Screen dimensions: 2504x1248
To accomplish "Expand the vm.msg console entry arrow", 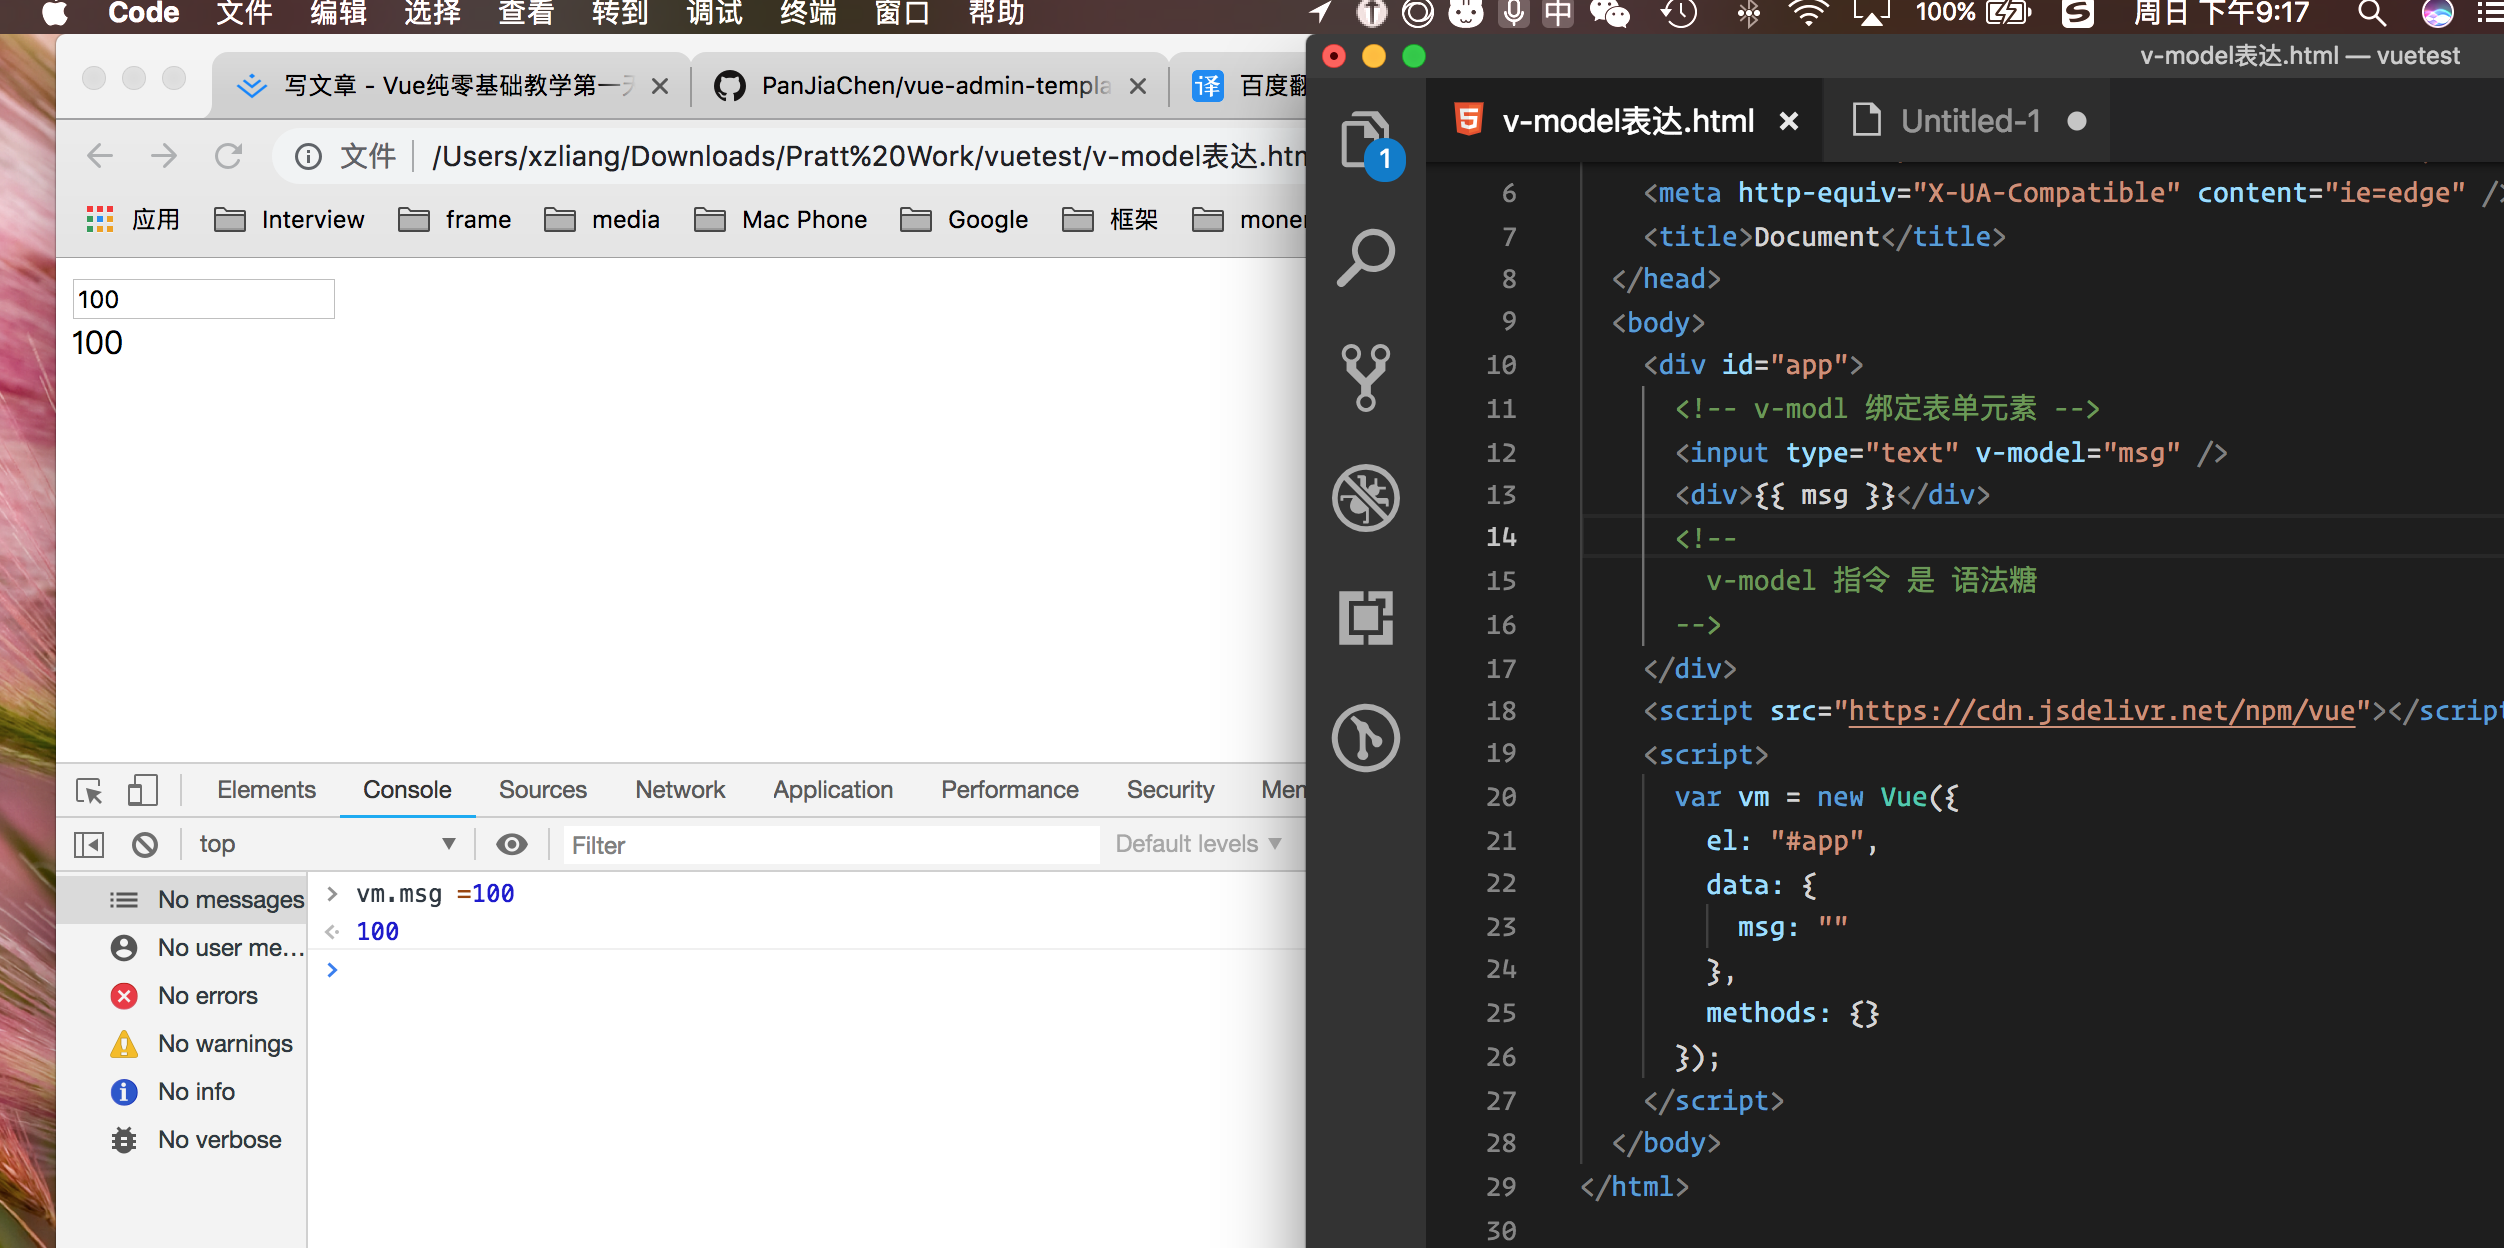I will [x=333, y=894].
